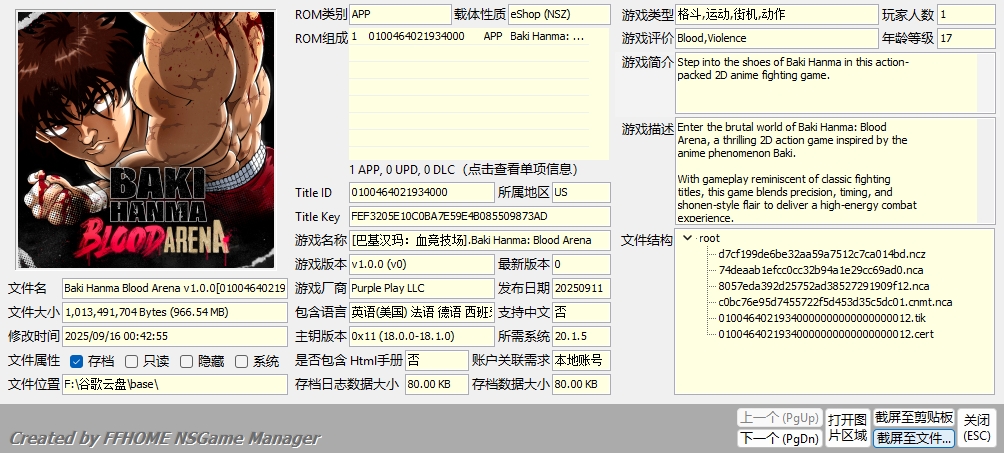Click the Title ID field 0100464021934000
Viewport: 1004px width, 453px height.
click(x=422, y=192)
